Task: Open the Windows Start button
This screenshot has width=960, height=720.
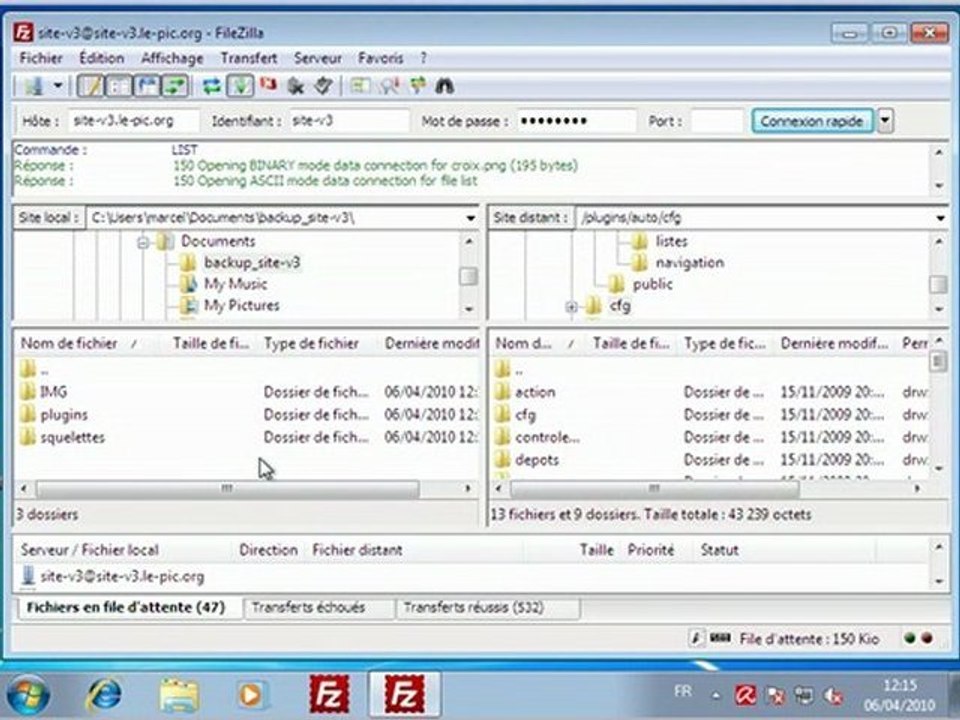Action: [28, 696]
